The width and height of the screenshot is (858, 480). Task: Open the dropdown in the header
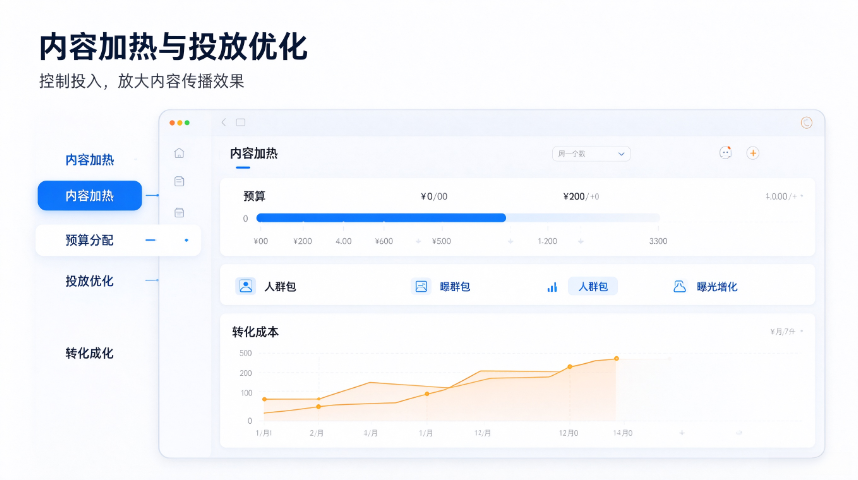pos(591,154)
